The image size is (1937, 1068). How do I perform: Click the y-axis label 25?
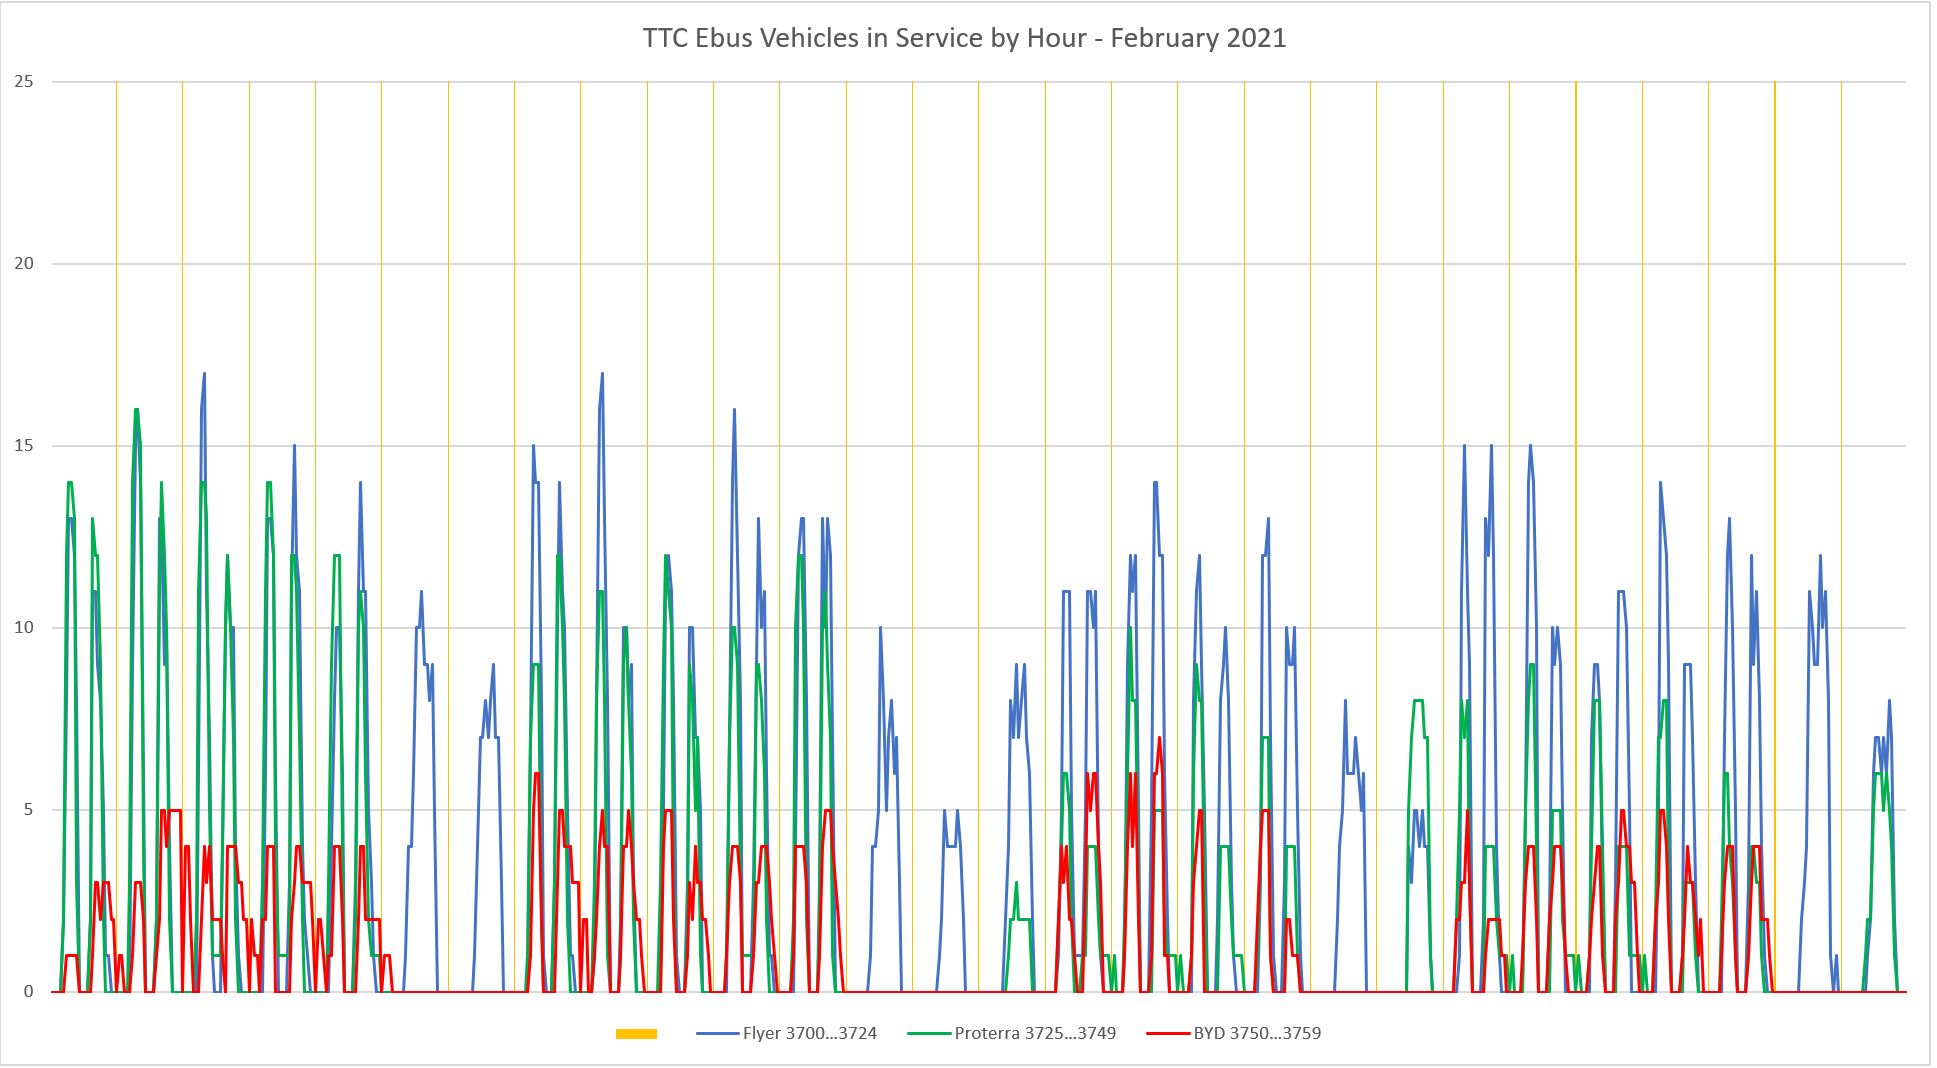coord(24,82)
